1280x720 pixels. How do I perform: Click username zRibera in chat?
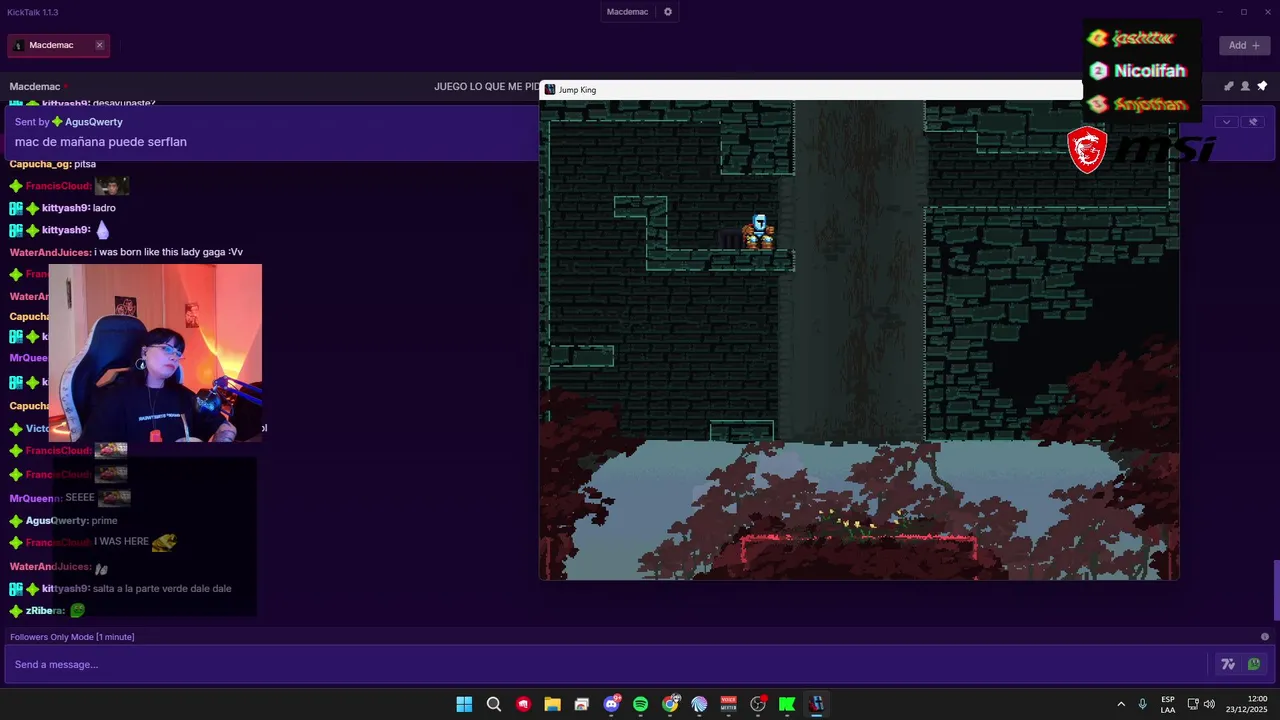point(45,611)
